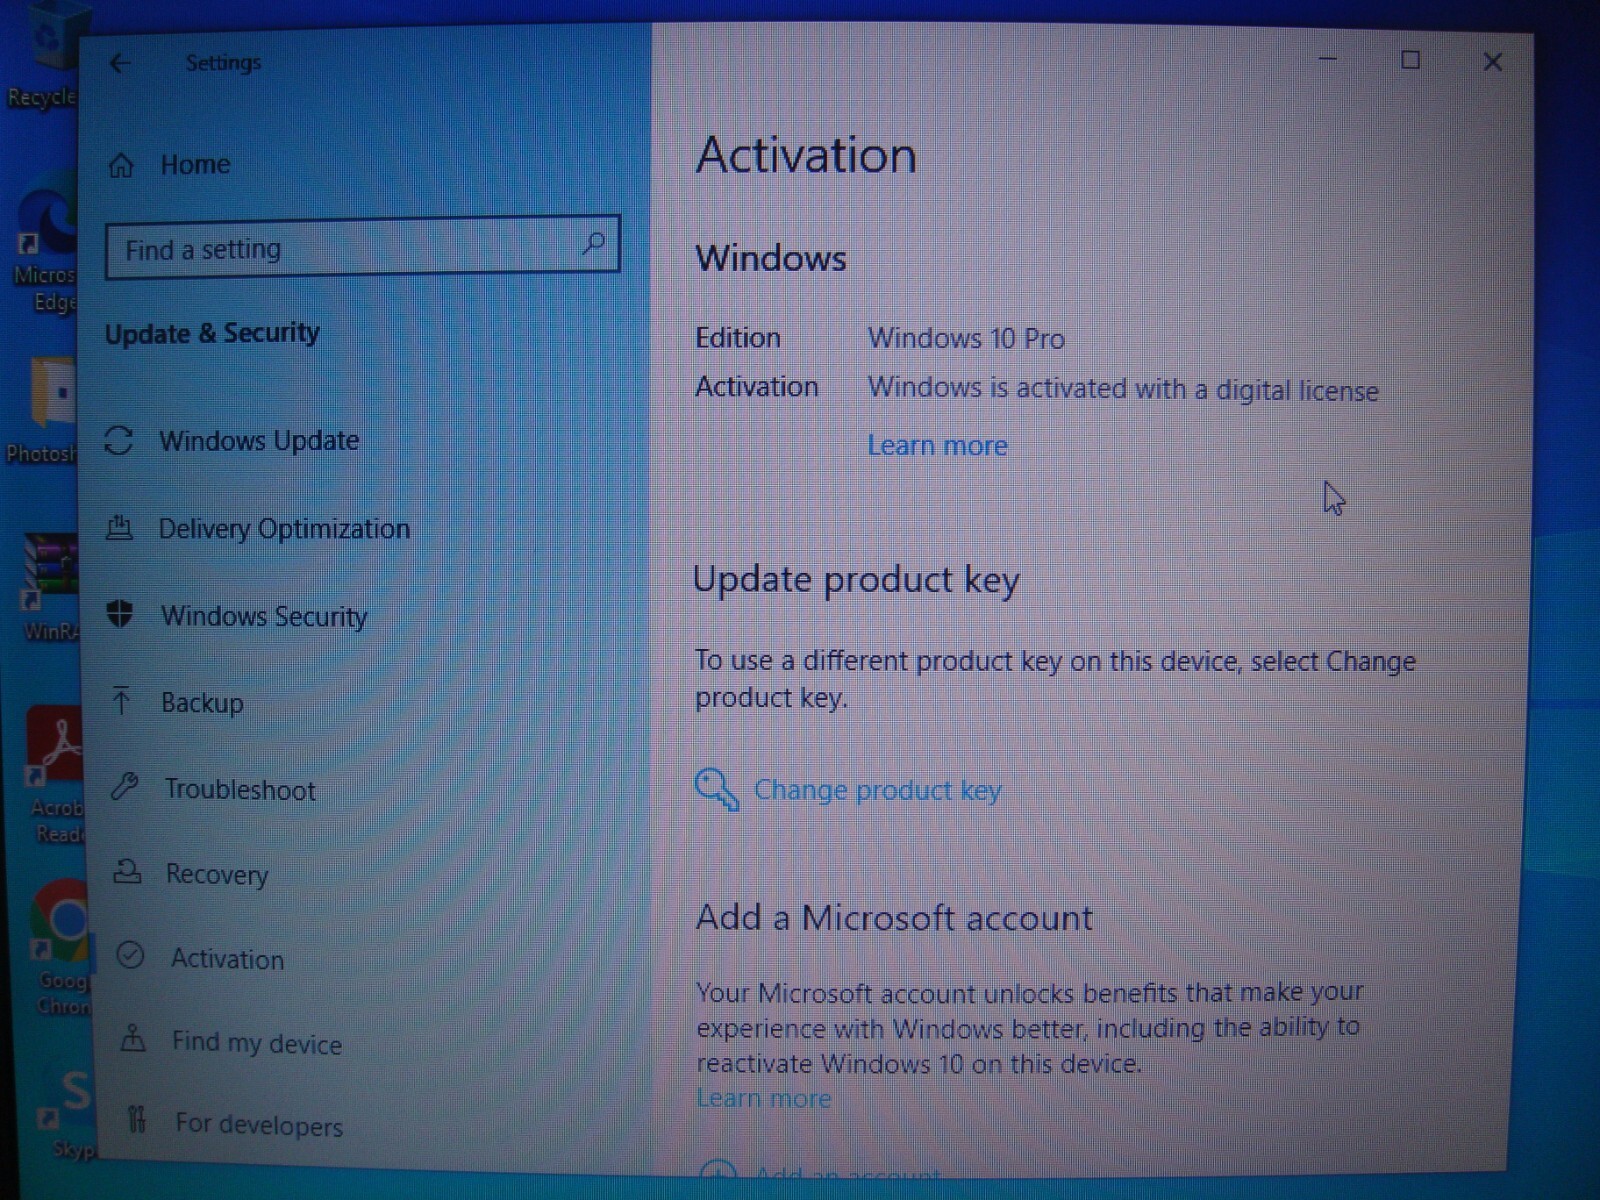This screenshot has width=1600, height=1200.
Task: Select the Activation checkmark circle icon
Action: [x=131, y=955]
